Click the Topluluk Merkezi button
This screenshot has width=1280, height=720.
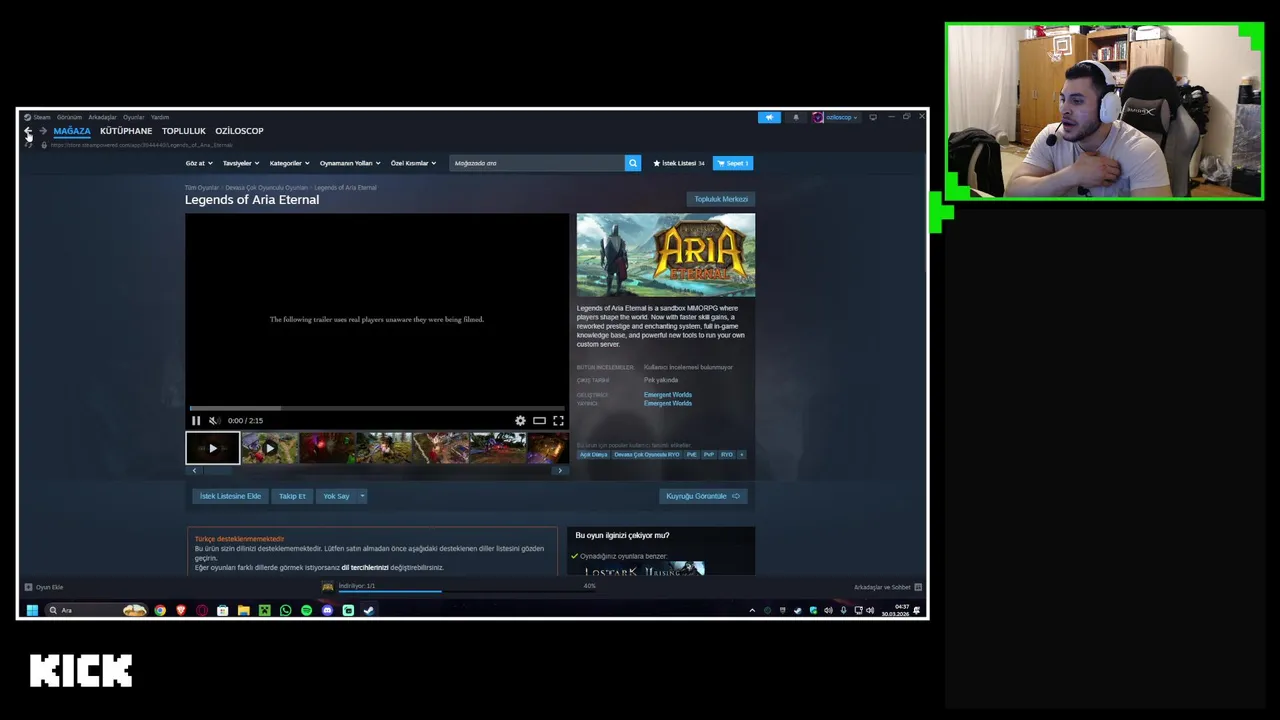point(721,199)
